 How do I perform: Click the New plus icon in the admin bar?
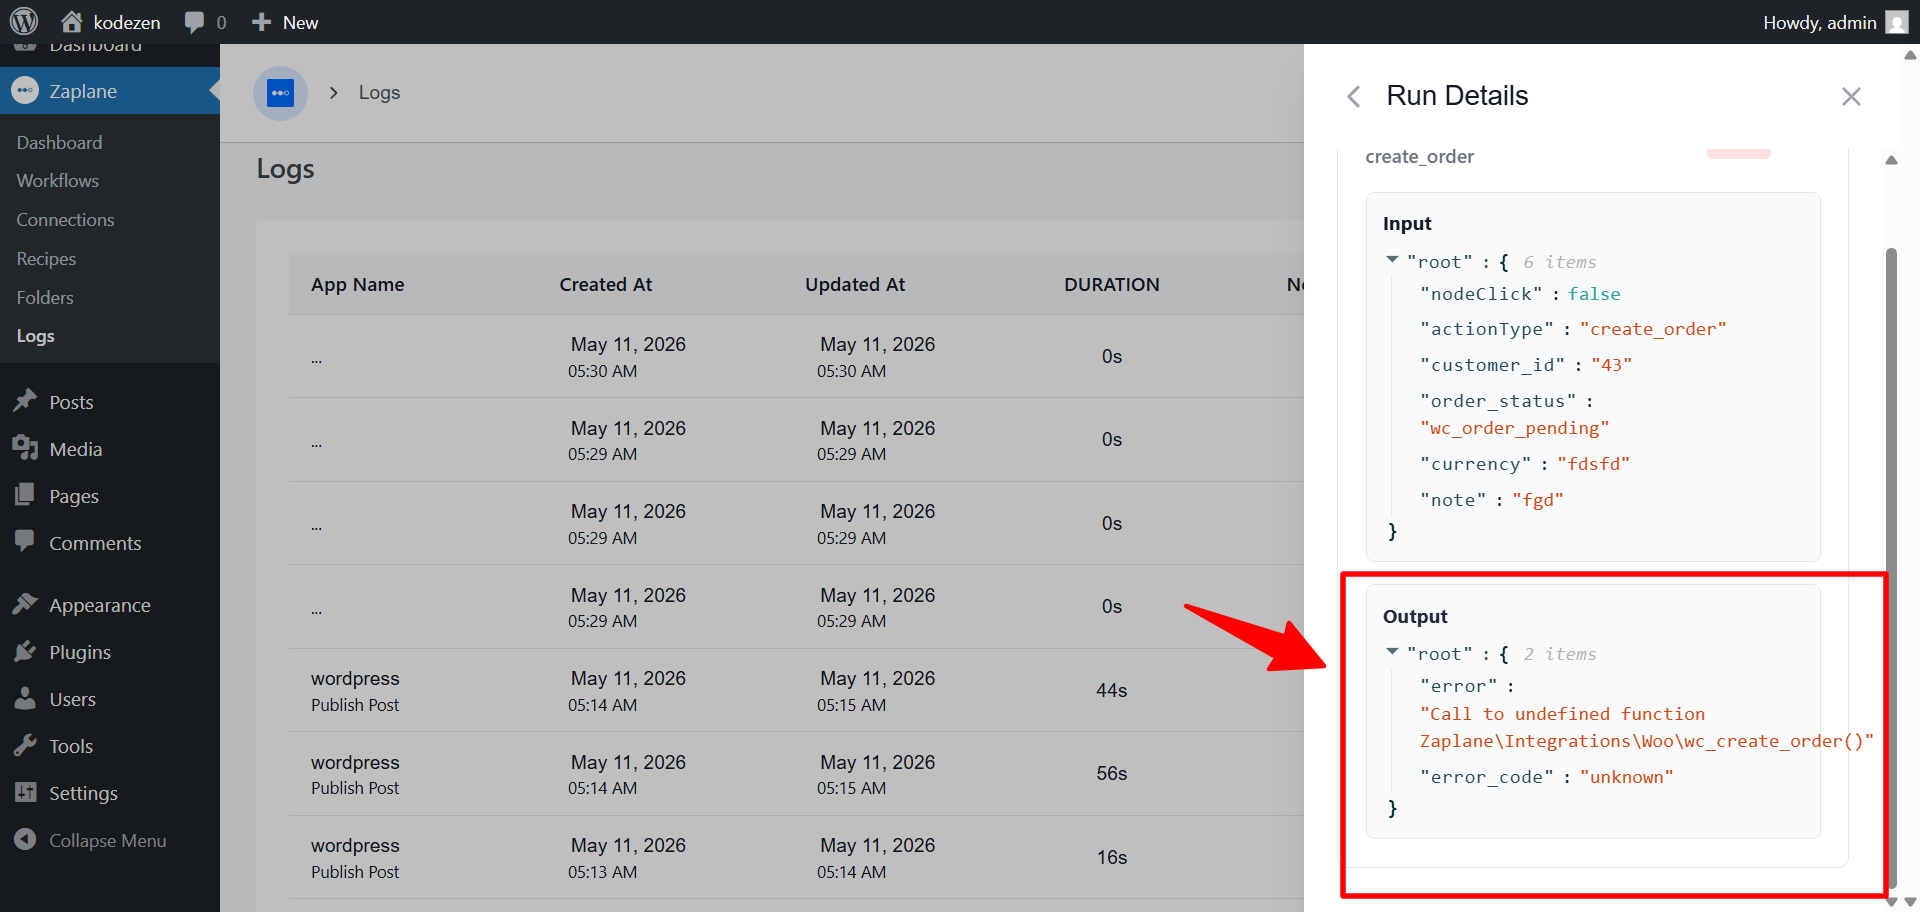coord(261,22)
